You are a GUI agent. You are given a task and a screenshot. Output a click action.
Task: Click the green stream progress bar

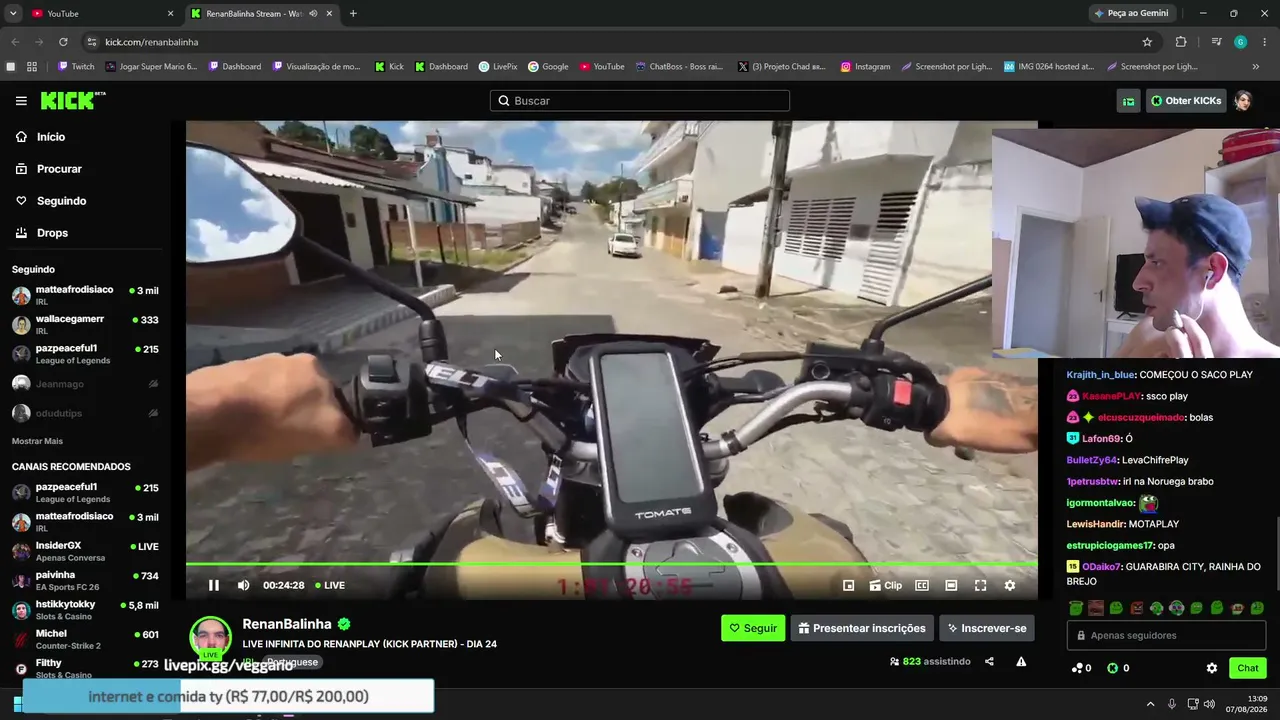point(611,565)
